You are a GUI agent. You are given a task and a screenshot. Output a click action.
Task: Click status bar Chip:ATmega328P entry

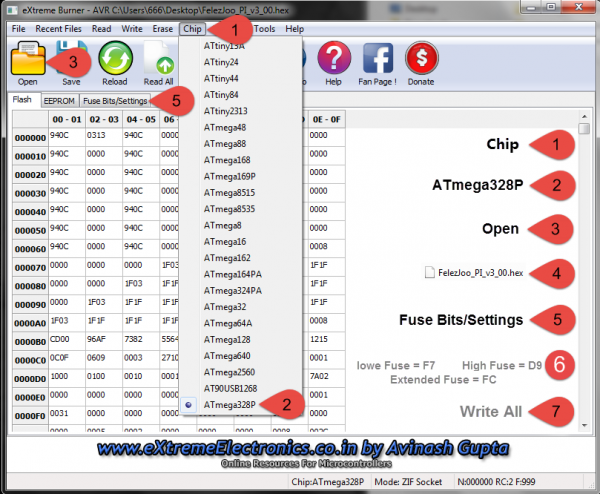[x=328, y=482]
